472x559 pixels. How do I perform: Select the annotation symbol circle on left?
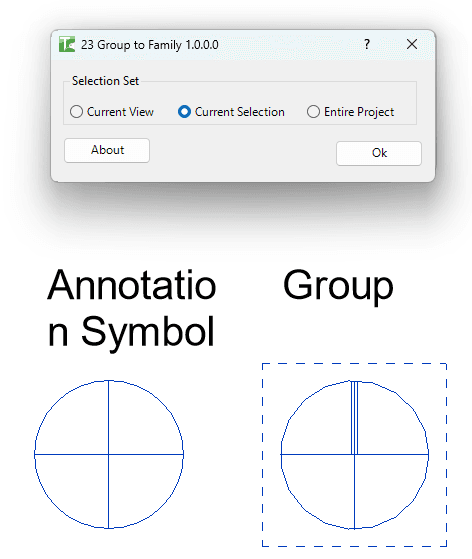point(109,454)
